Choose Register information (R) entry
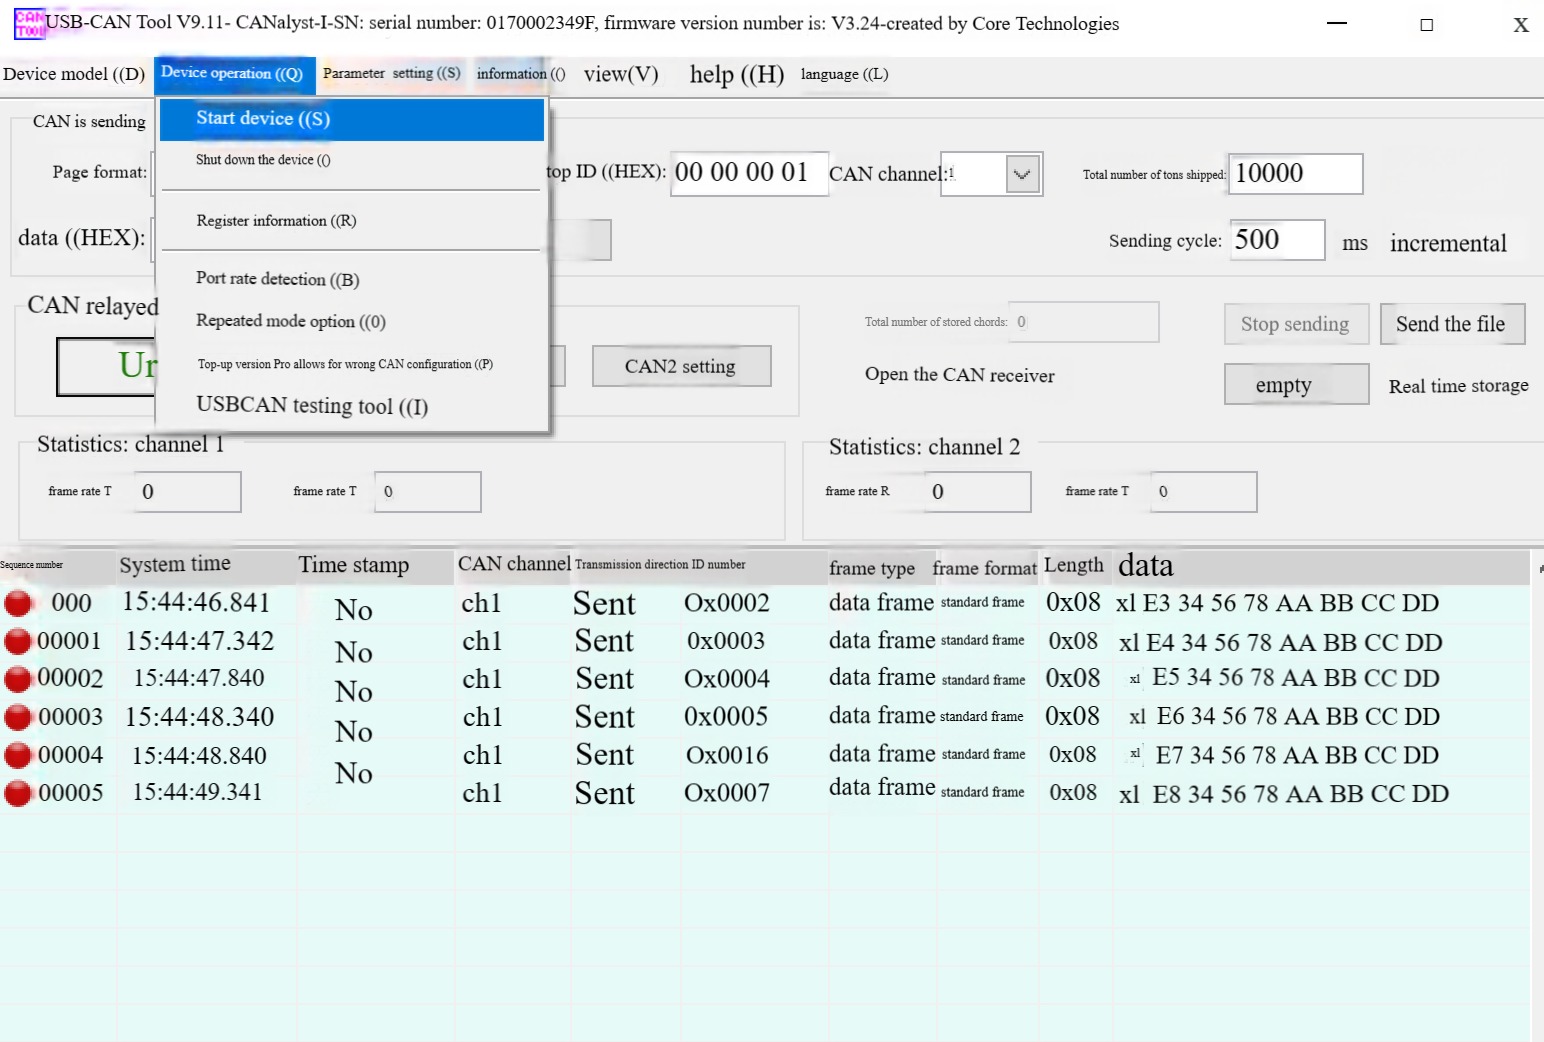 tap(352, 221)
